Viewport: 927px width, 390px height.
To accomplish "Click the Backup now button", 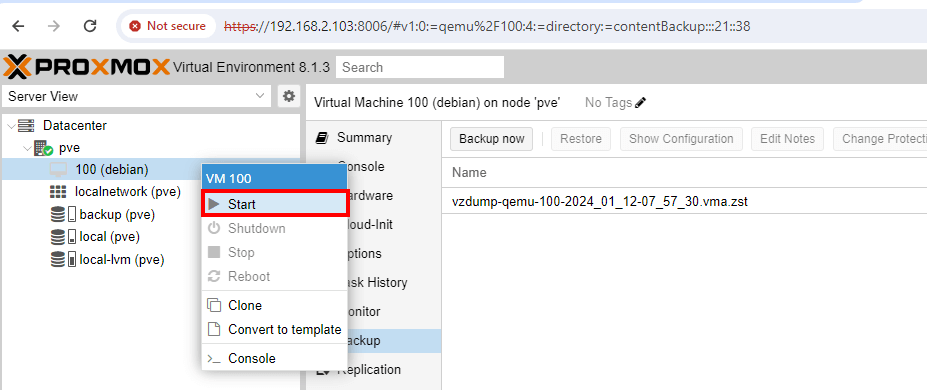I will [x=491, y=139].
